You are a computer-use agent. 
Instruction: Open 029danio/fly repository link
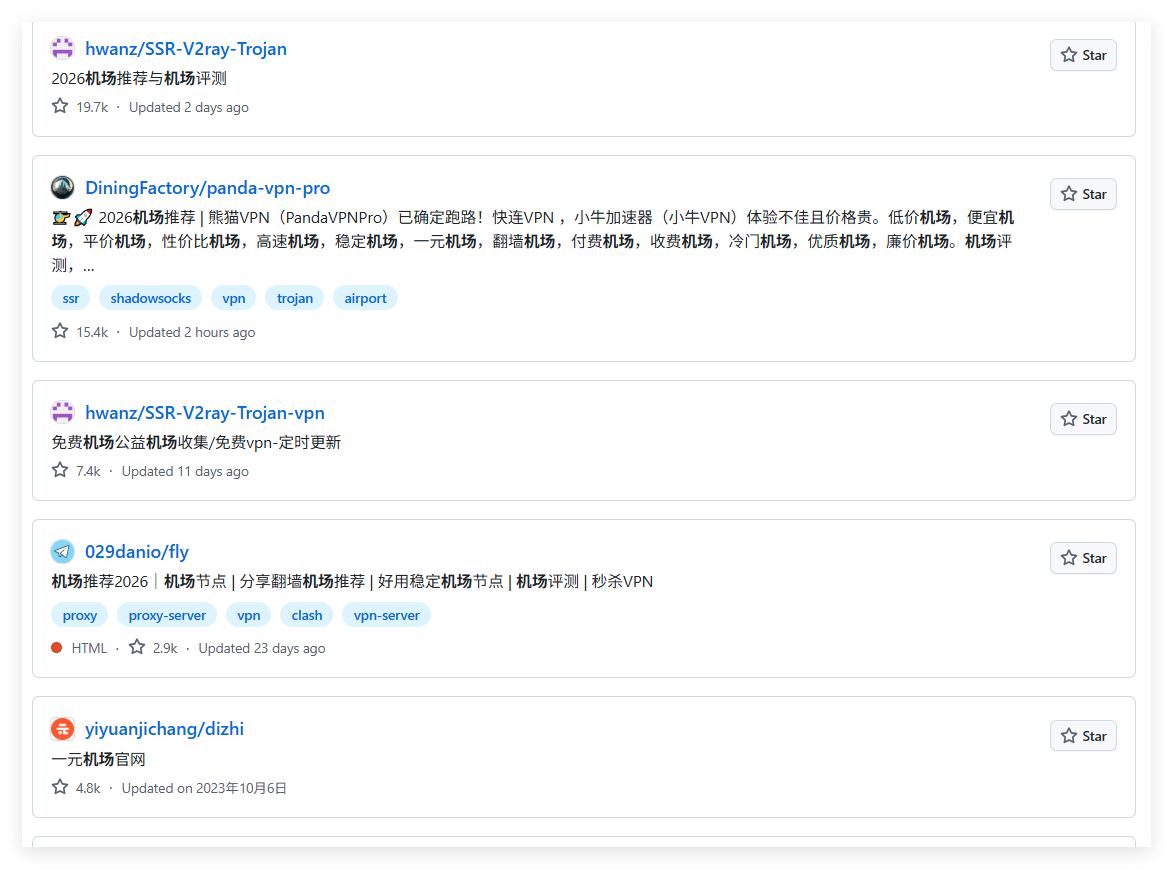(x=137, y=552)
